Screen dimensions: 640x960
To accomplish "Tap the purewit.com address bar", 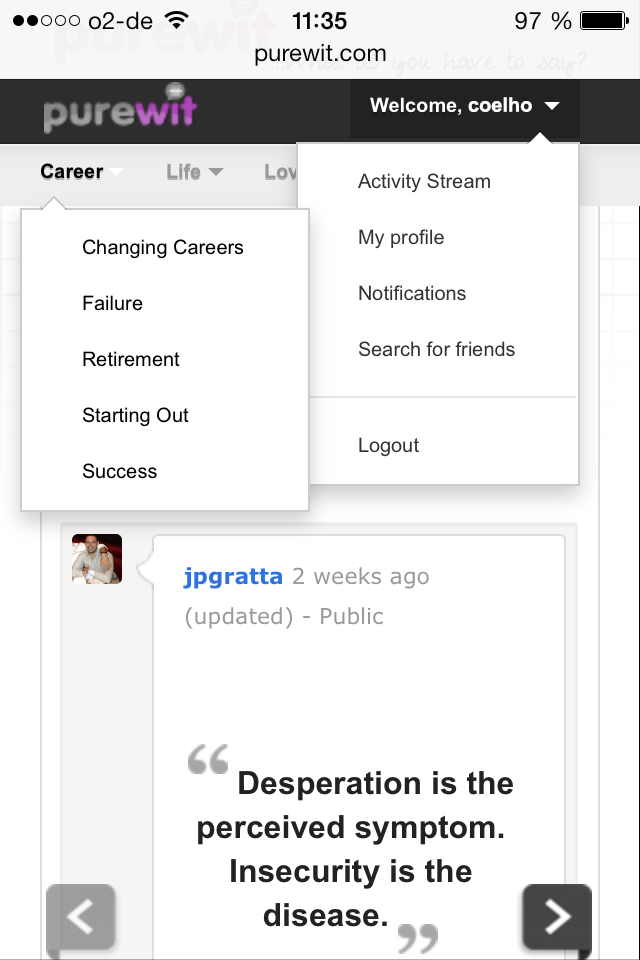I will click(320, 54).
